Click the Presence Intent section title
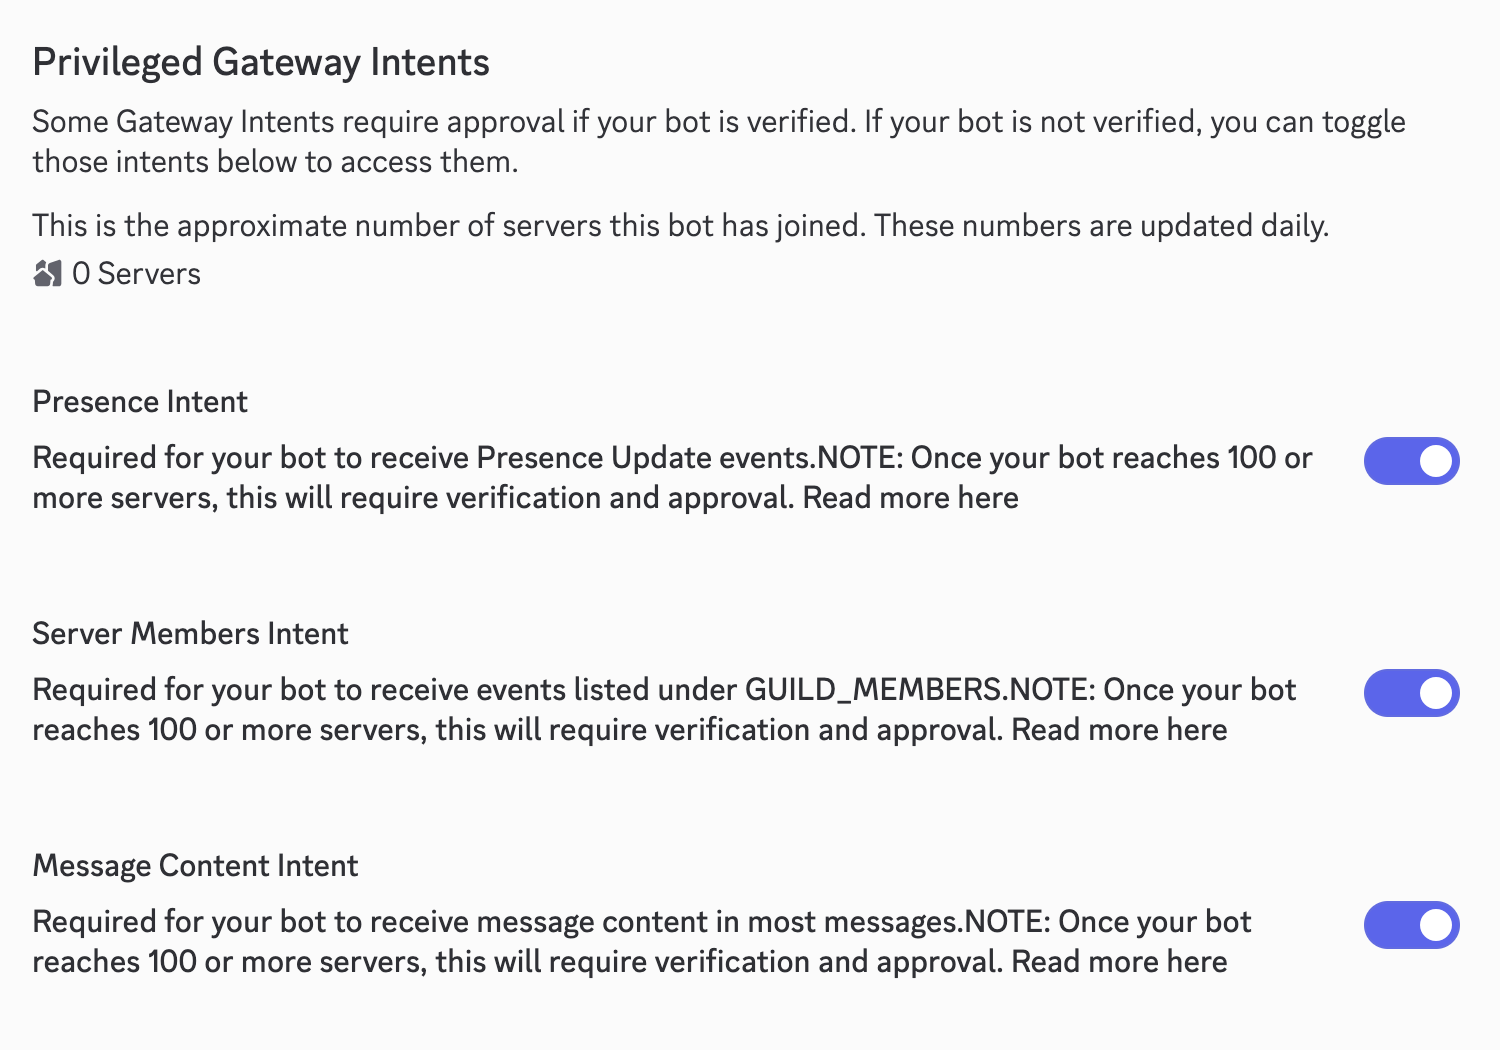Image resolution: width=1500 pixels, height=1050 pixels. 140,402
